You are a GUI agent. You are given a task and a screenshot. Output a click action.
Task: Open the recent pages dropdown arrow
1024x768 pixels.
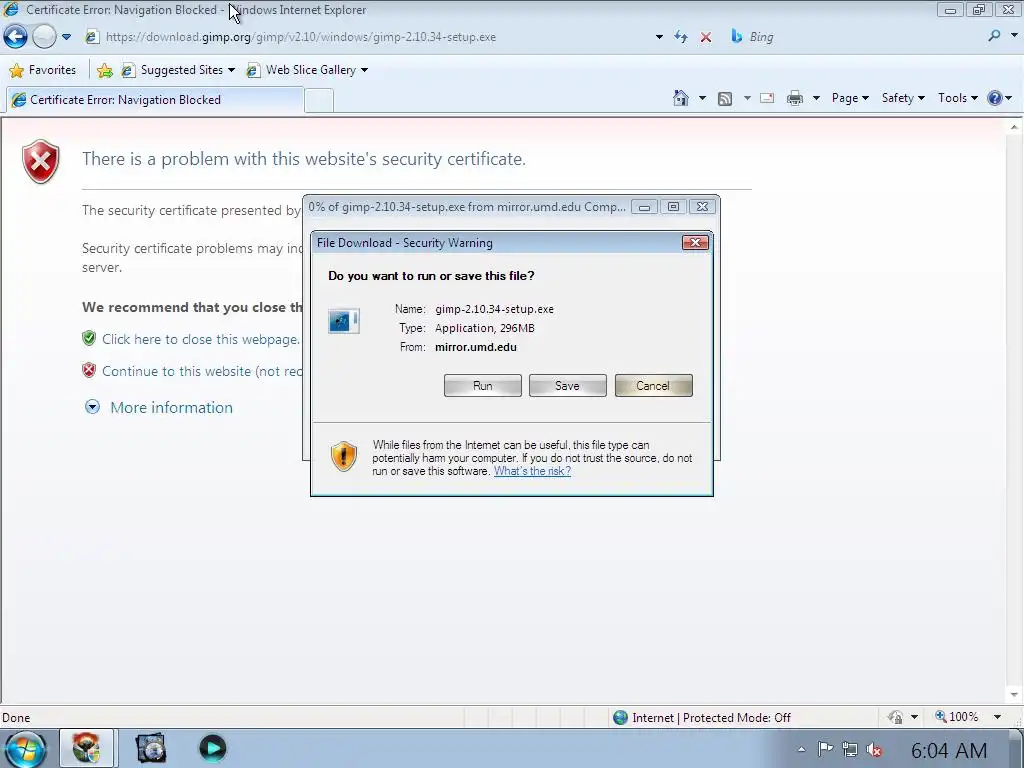point(66,37)
